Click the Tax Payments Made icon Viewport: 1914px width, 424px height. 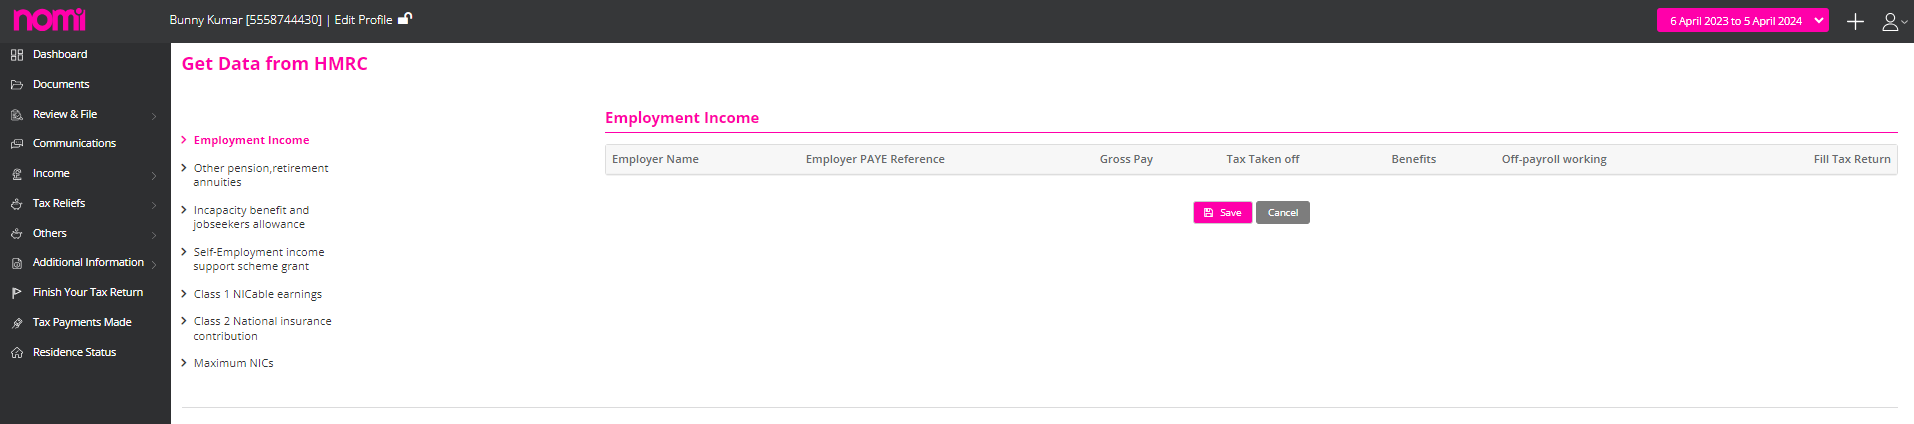pos(17,323)
